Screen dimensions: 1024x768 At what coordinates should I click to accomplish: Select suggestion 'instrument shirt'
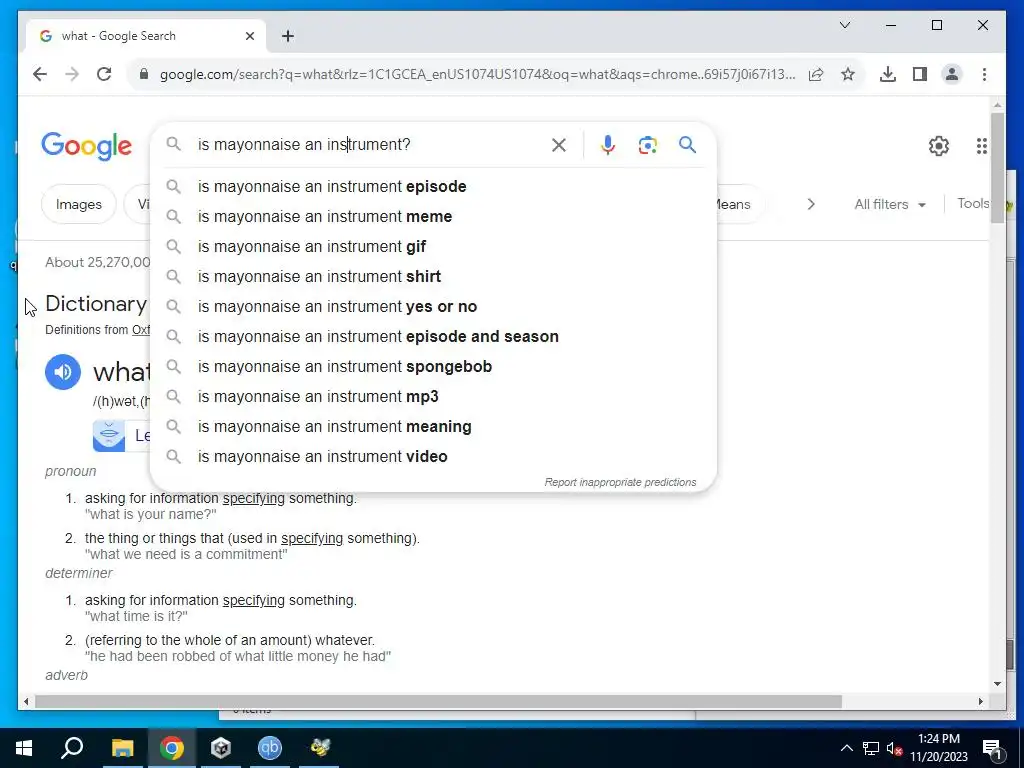[433, 276]
